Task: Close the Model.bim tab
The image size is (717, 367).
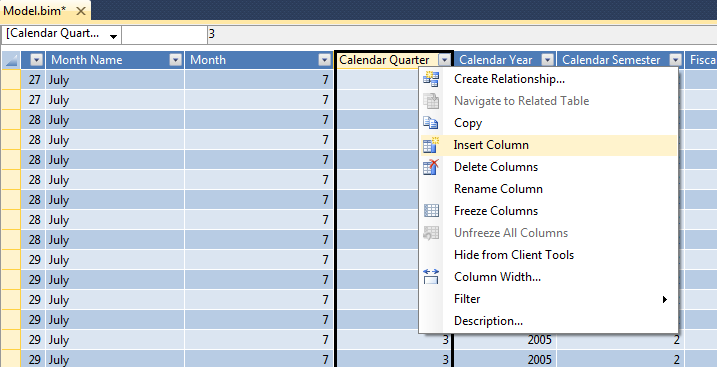Action: click(x=81, y=11)
